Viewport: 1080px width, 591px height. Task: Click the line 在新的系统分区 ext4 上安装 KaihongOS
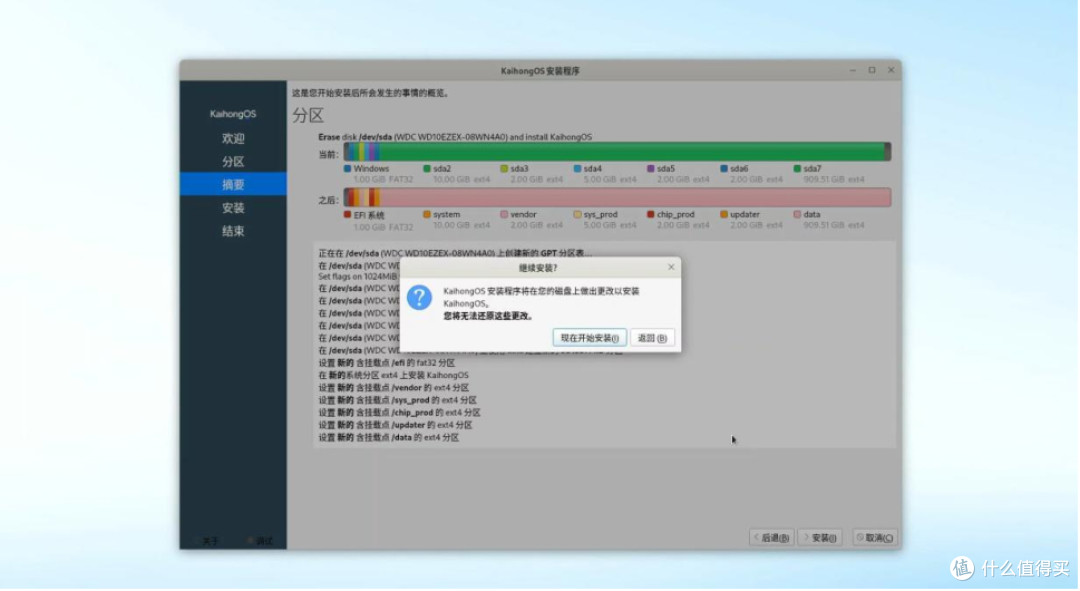coord(393,375)
